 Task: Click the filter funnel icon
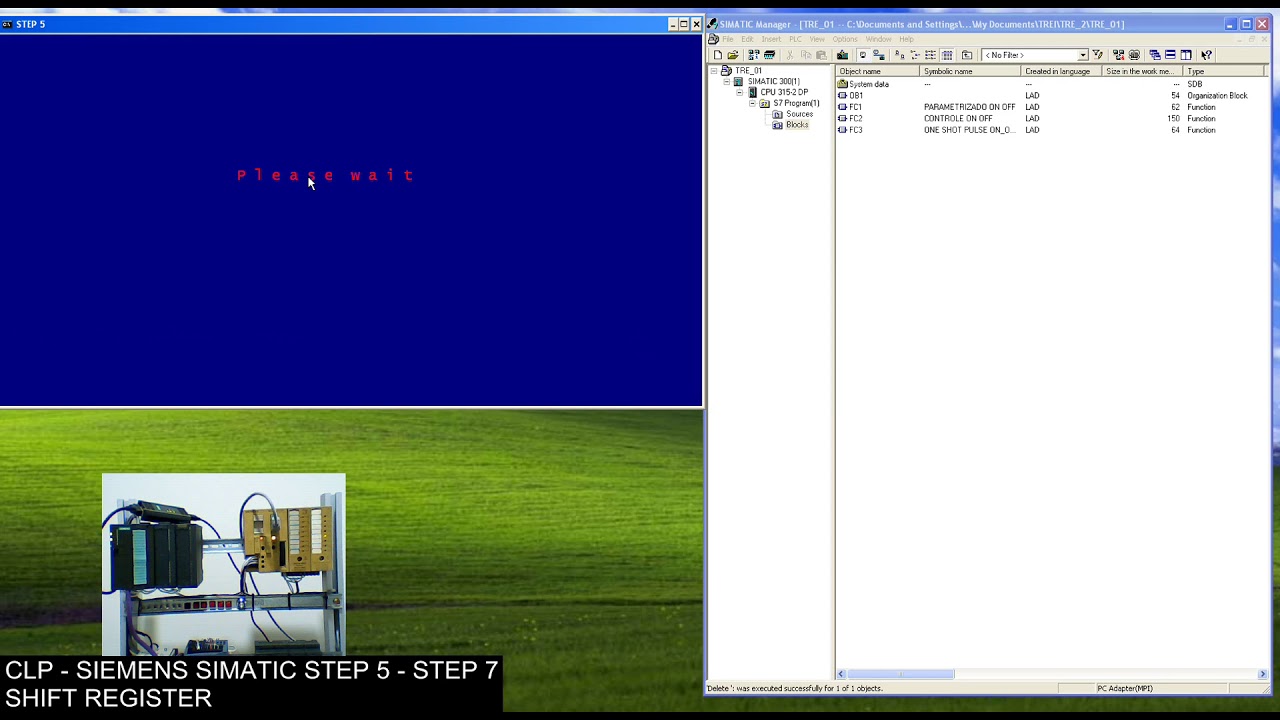click(1098, 55)
